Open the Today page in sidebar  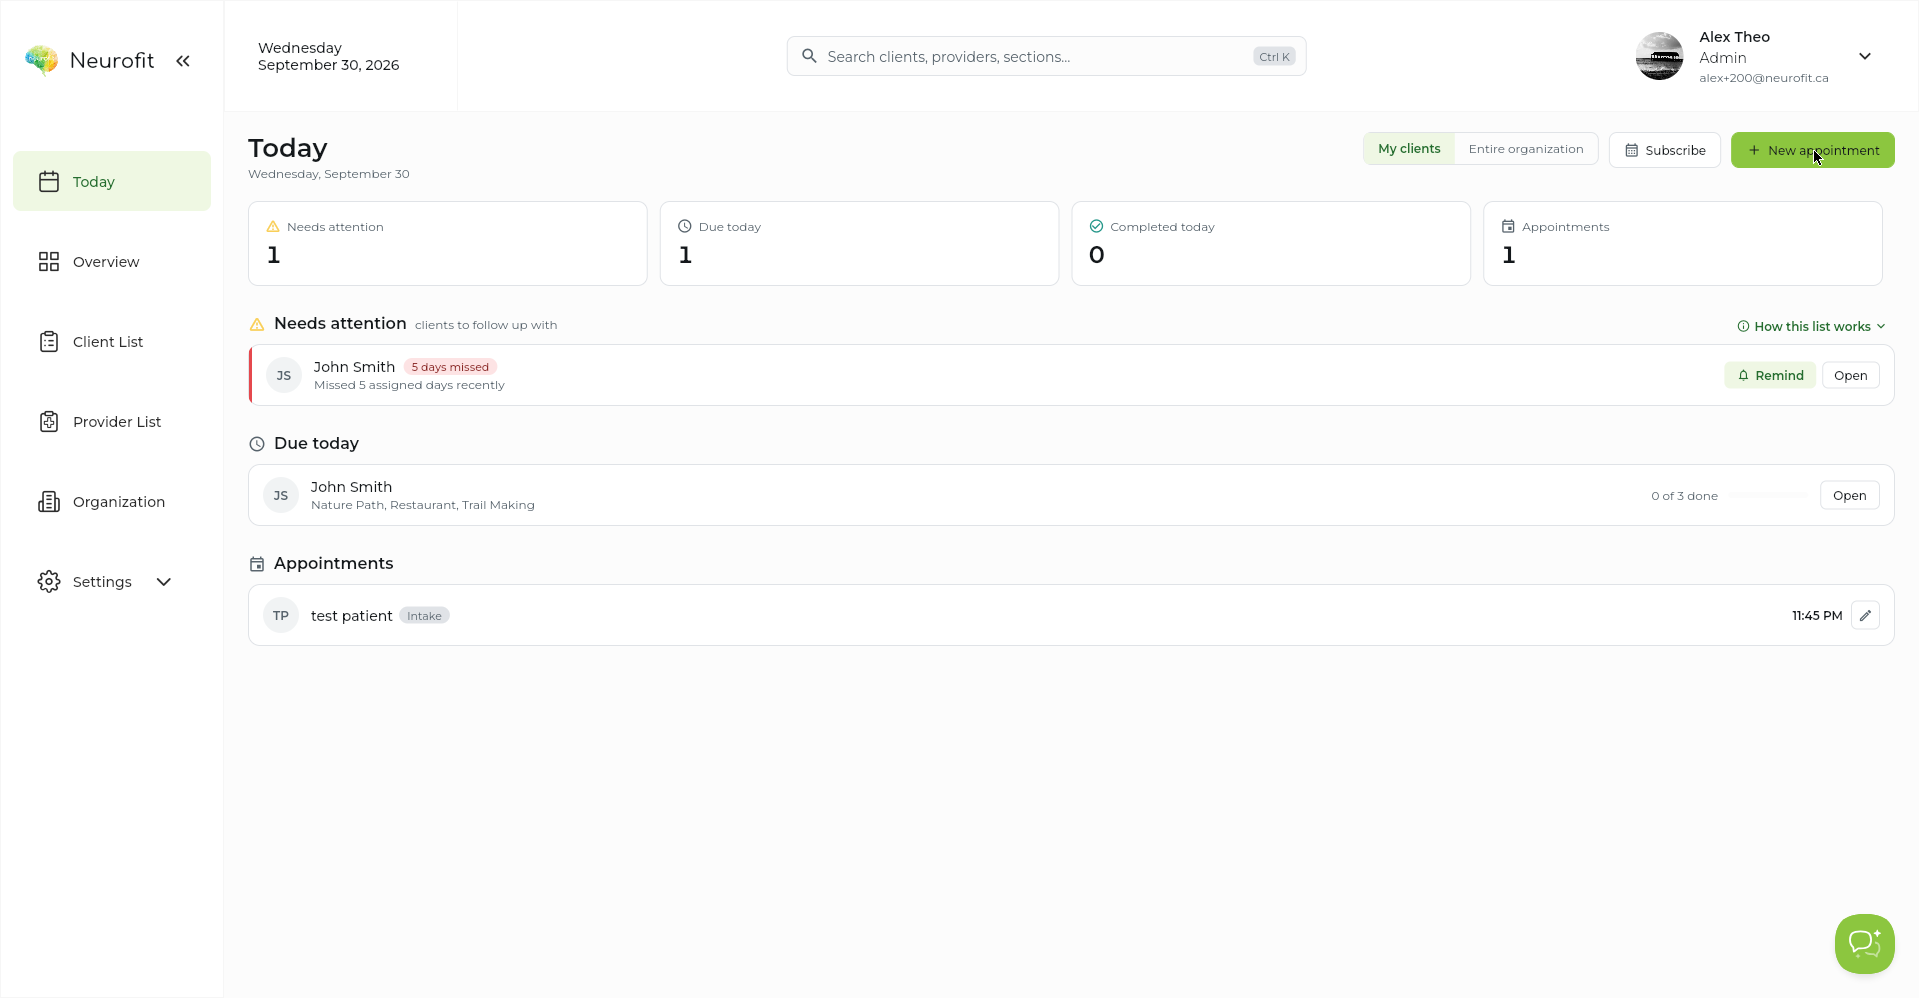coord(112,181)
